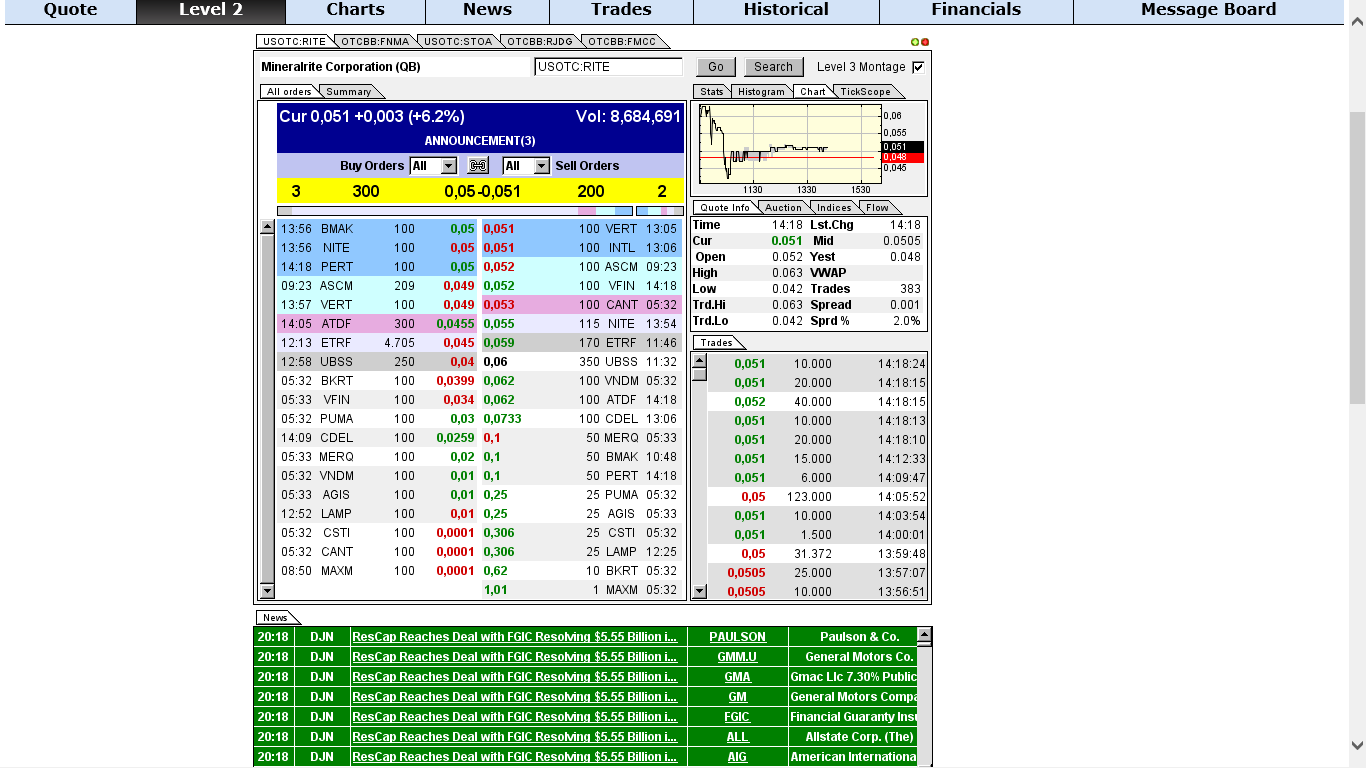Select the ETRF buy order with 4.705 shares
The width and height of the screenshot is (1366, 768).
click(378, 343)
